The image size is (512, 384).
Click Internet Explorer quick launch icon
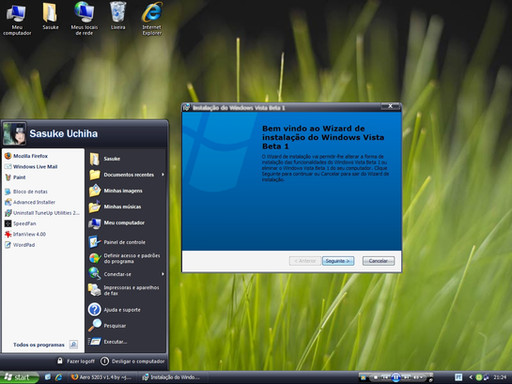pos(59,377)
